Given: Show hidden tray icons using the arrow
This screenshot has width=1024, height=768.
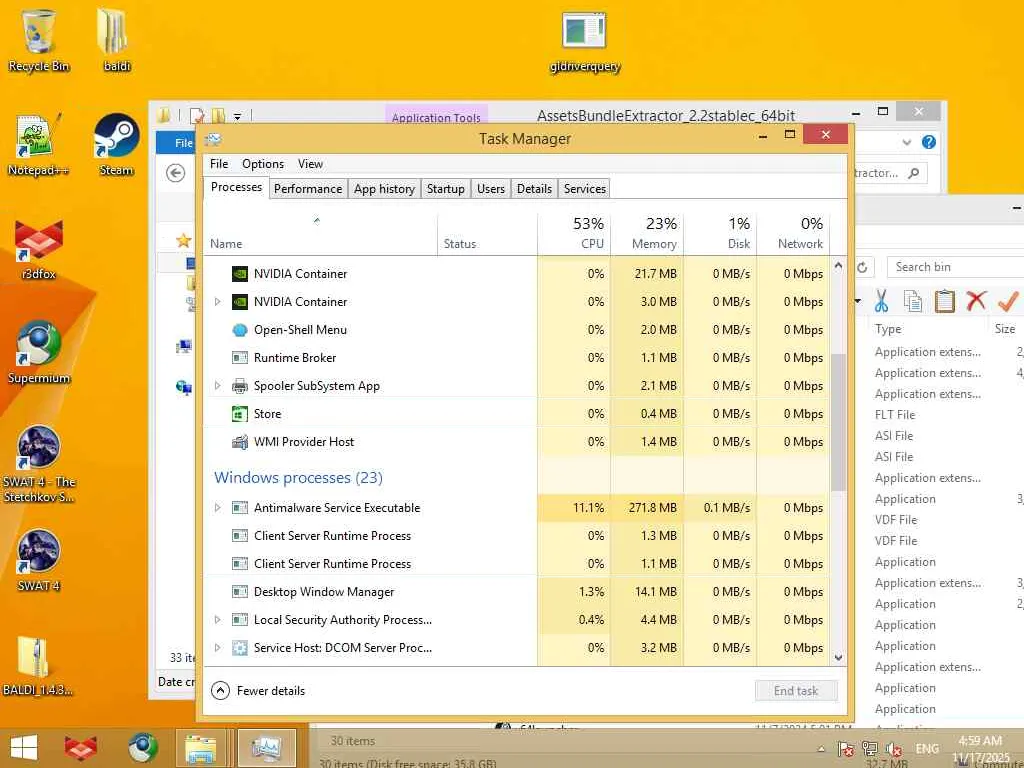Looking at the screenshot, I should pyautogui.click(x=822, y=749).
